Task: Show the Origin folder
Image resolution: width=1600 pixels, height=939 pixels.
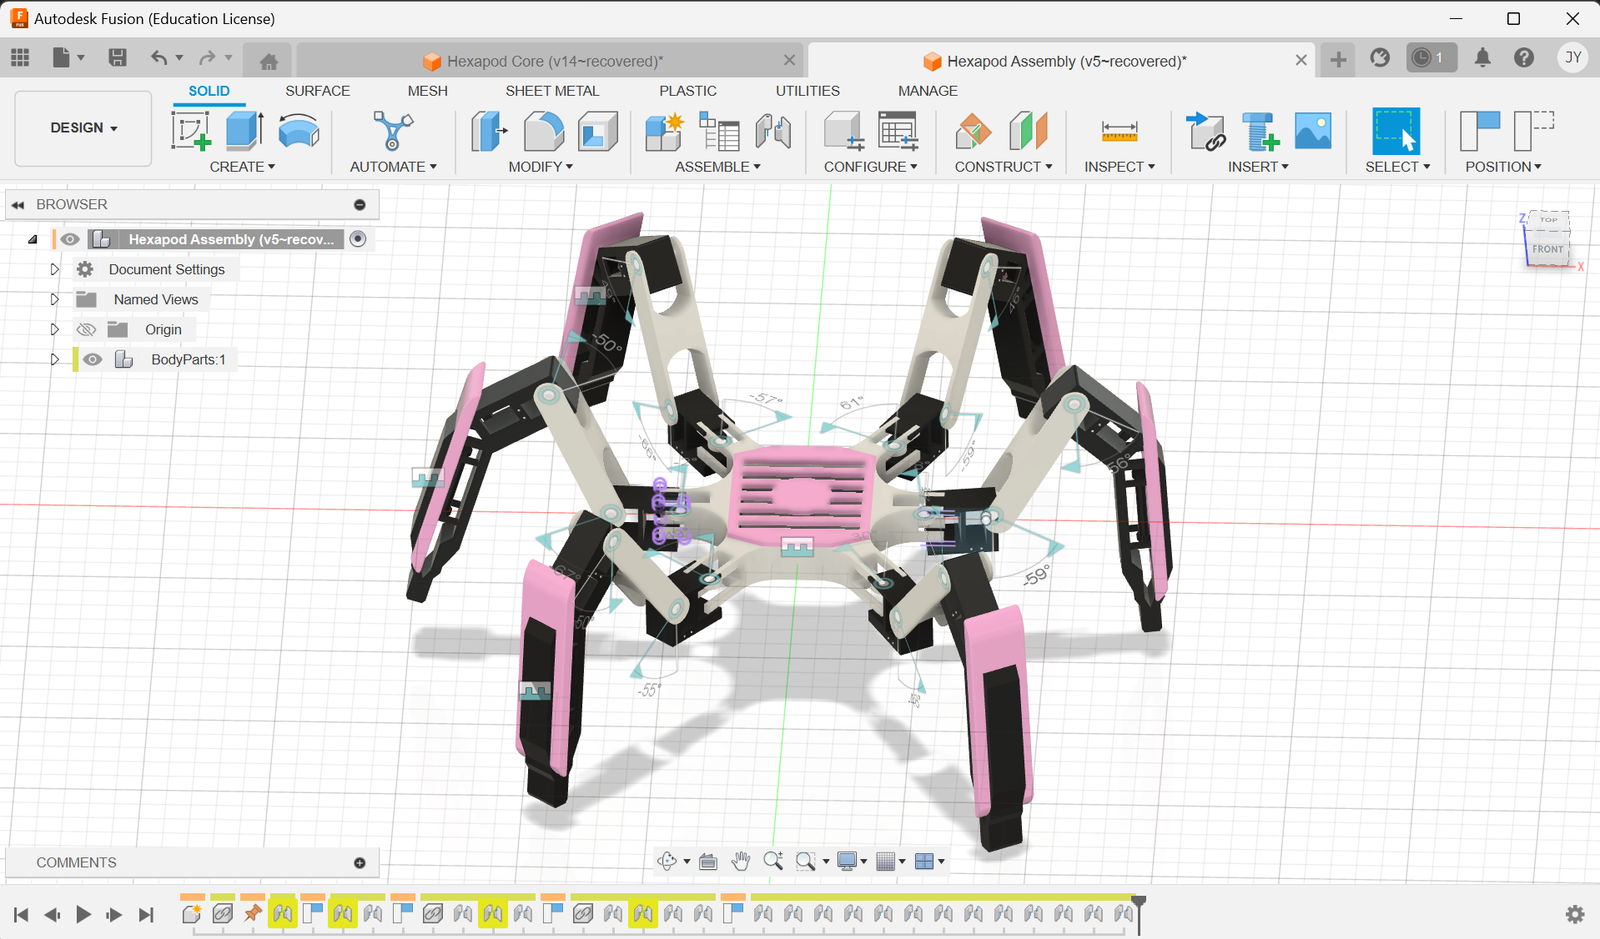Action: coord(87,329)
